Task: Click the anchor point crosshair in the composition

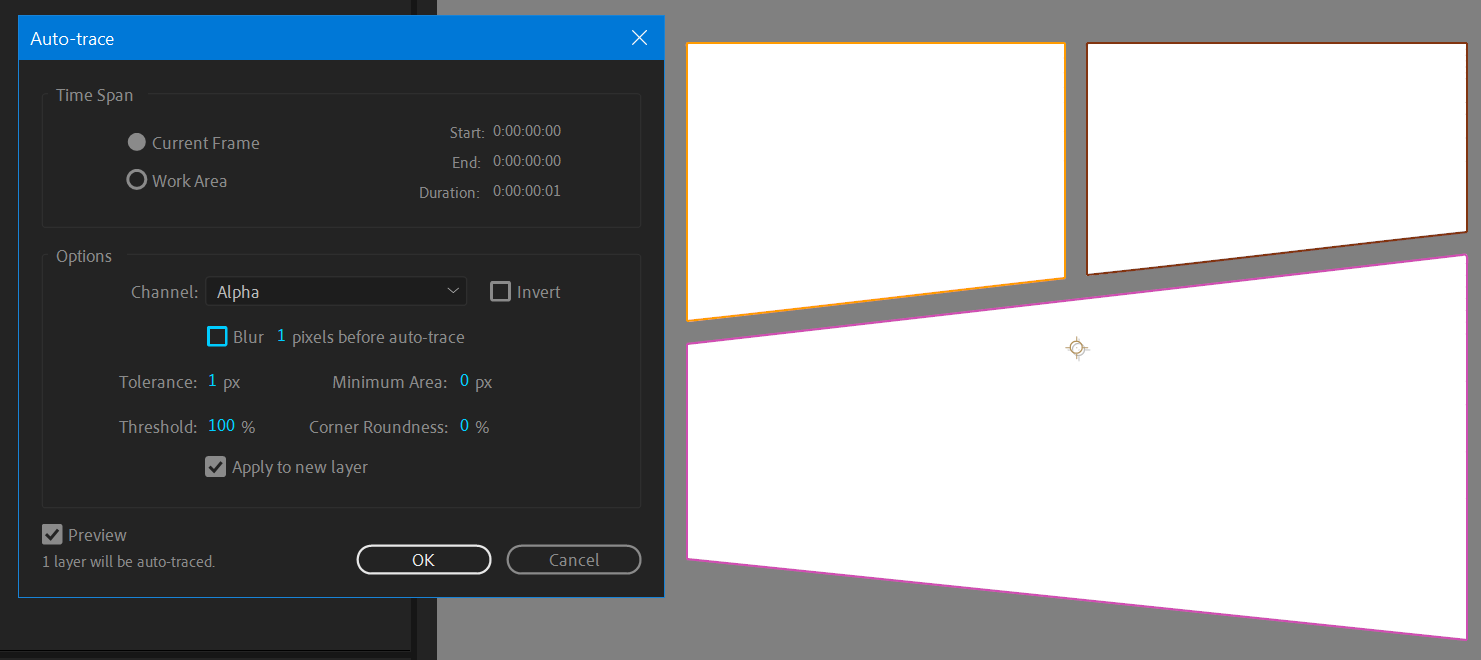Action: click(x=1076, y=348)
